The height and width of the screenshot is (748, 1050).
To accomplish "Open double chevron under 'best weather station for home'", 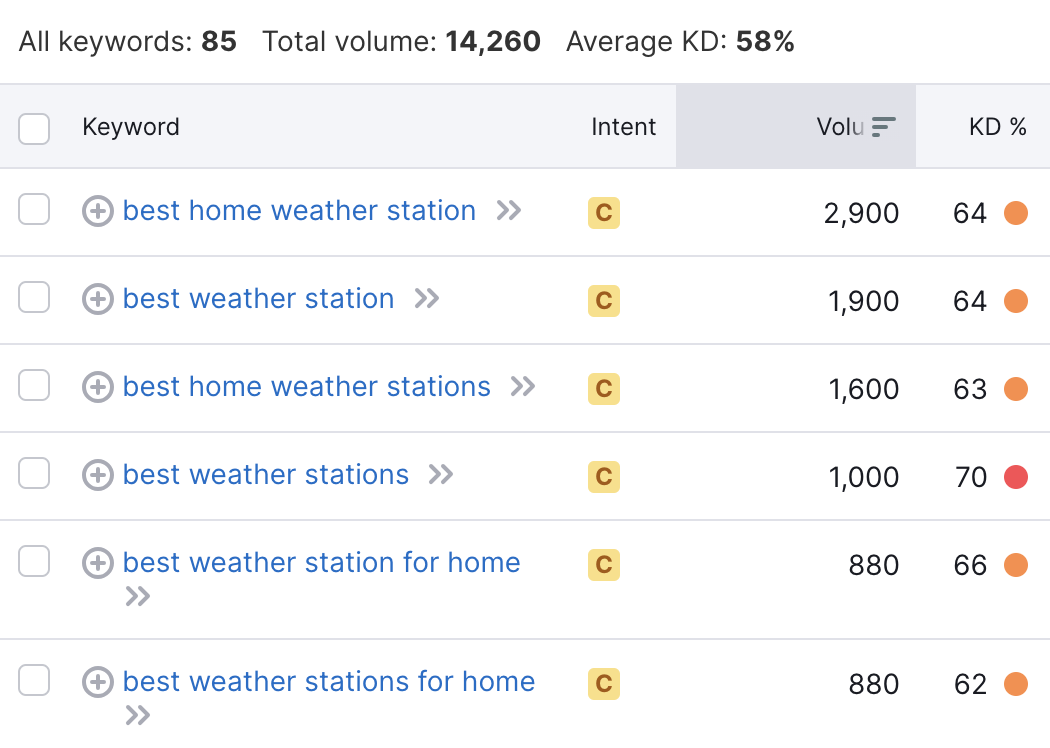I will pyautogui.click(x=138, y=596).
